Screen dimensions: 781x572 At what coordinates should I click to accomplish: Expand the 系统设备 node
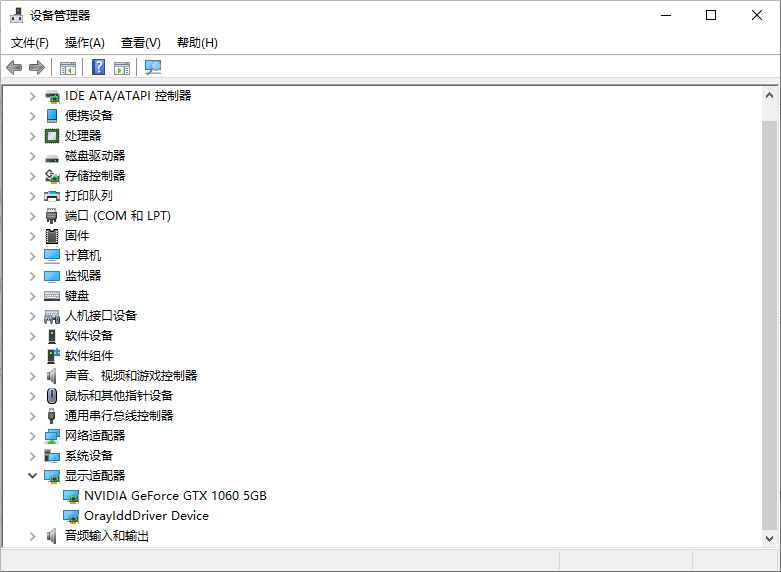tap(32, 456)
